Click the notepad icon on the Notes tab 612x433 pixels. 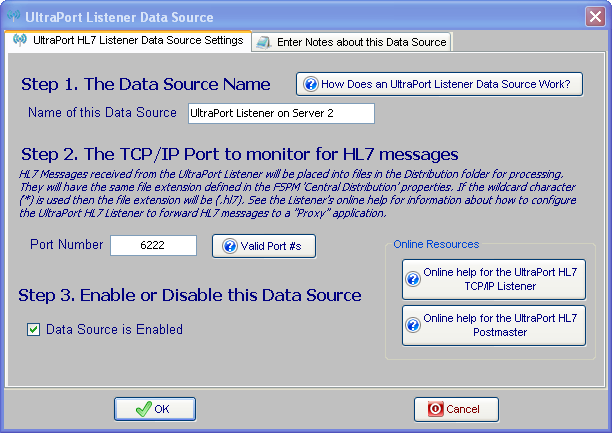pos(264,42)
